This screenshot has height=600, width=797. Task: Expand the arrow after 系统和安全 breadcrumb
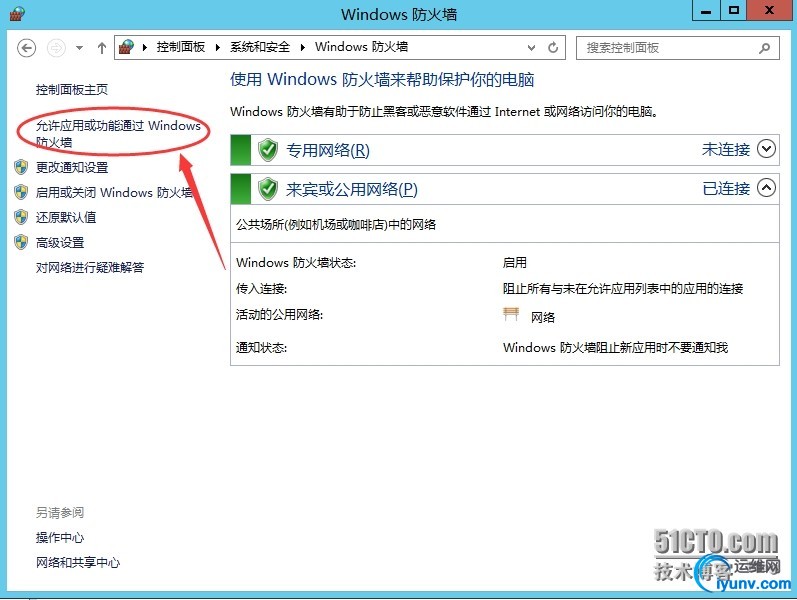pos(302,48)
